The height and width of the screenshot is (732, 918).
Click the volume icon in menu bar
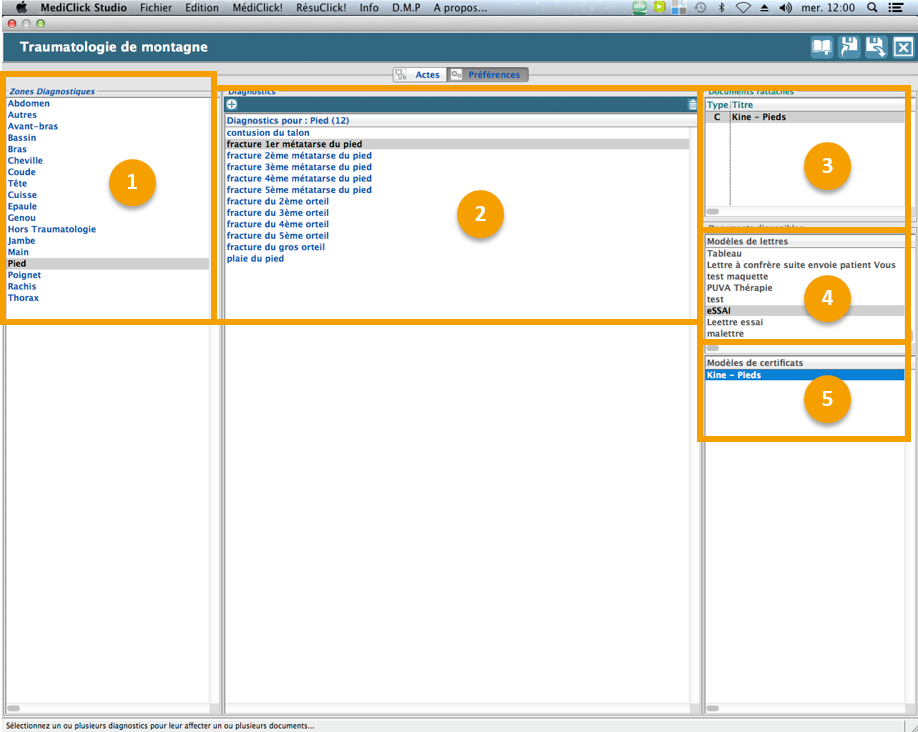(x=785, y=8)
